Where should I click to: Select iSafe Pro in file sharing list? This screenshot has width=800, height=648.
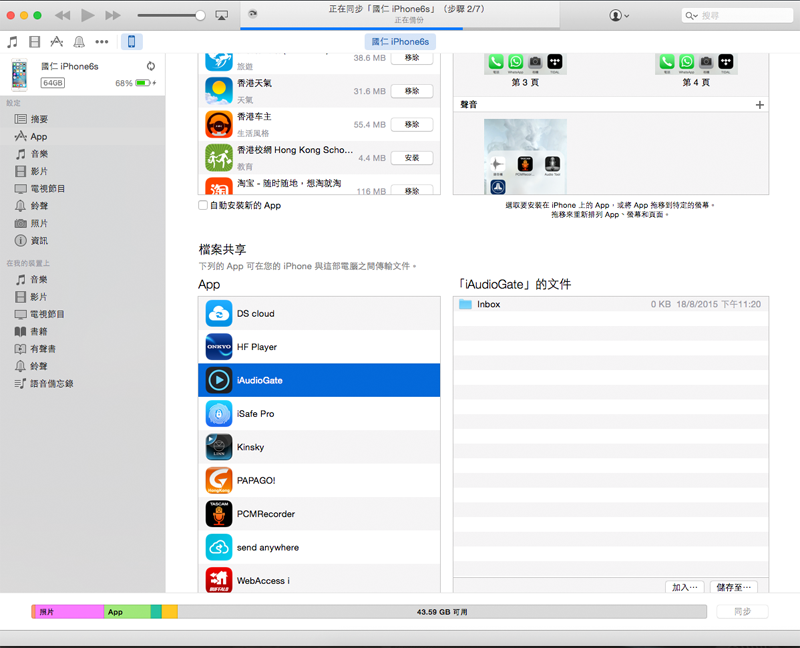pyautogui.click(x=319, y=414)
